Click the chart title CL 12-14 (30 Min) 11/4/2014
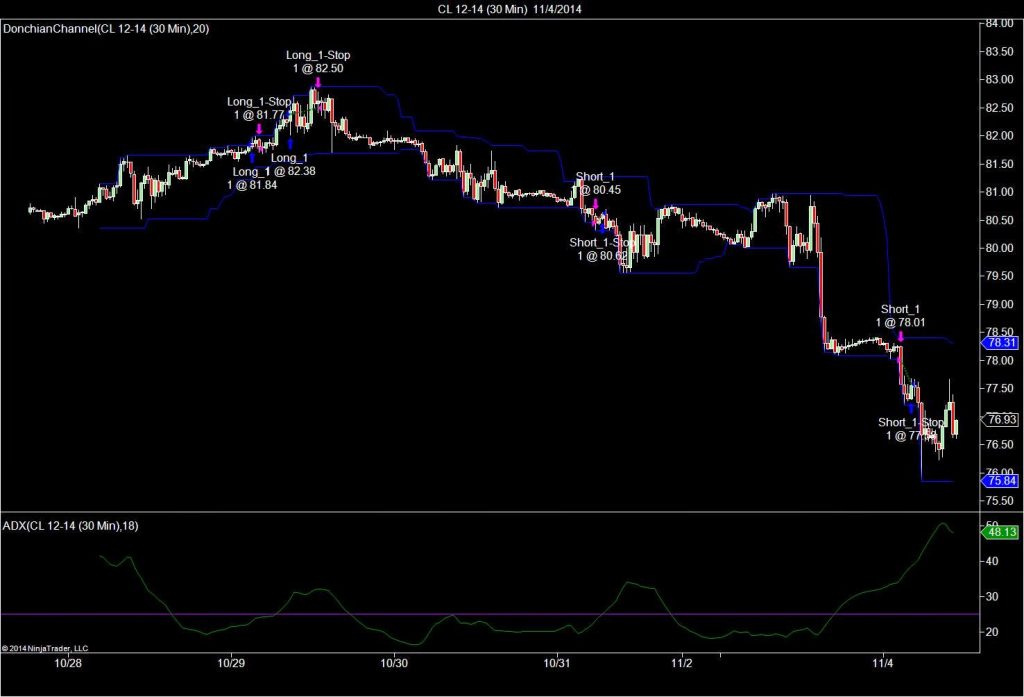1024x697 pixels. (509, 9)
